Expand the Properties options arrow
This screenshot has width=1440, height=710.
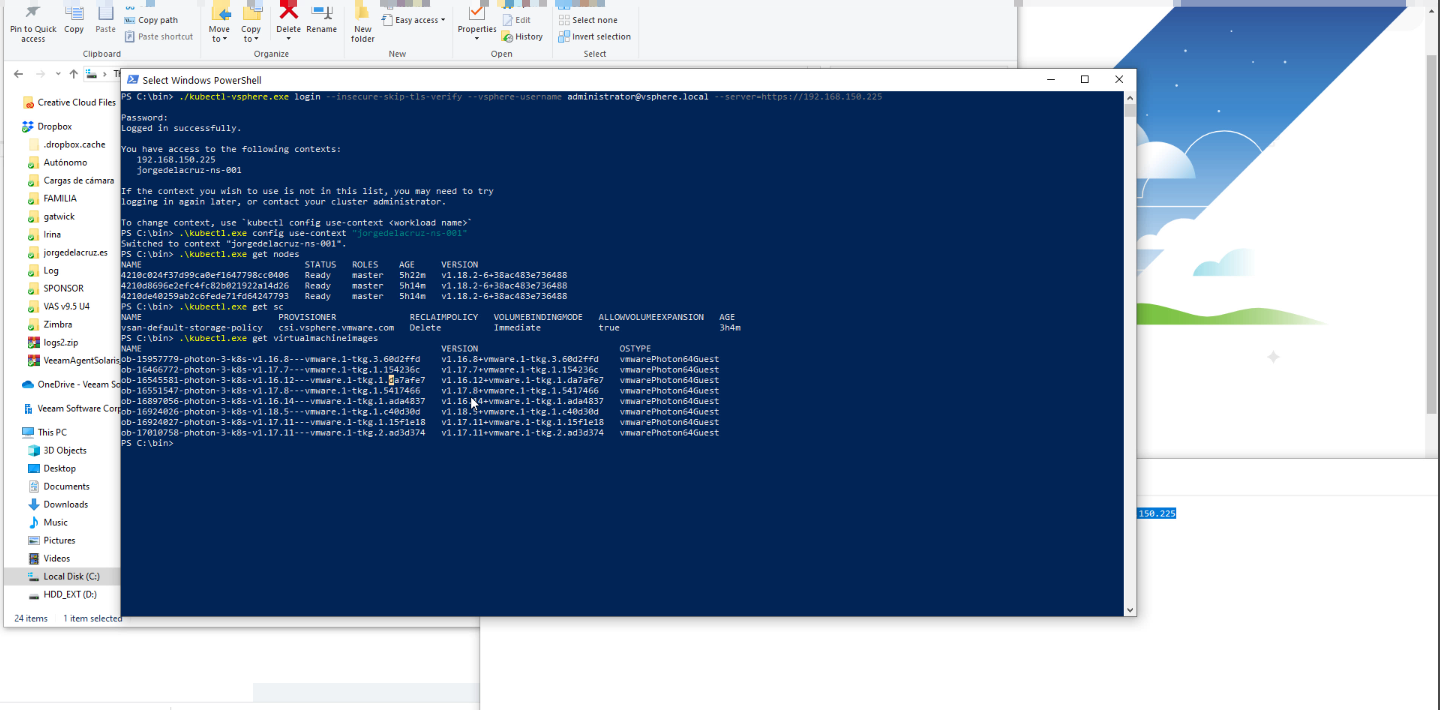pos(477,39)
